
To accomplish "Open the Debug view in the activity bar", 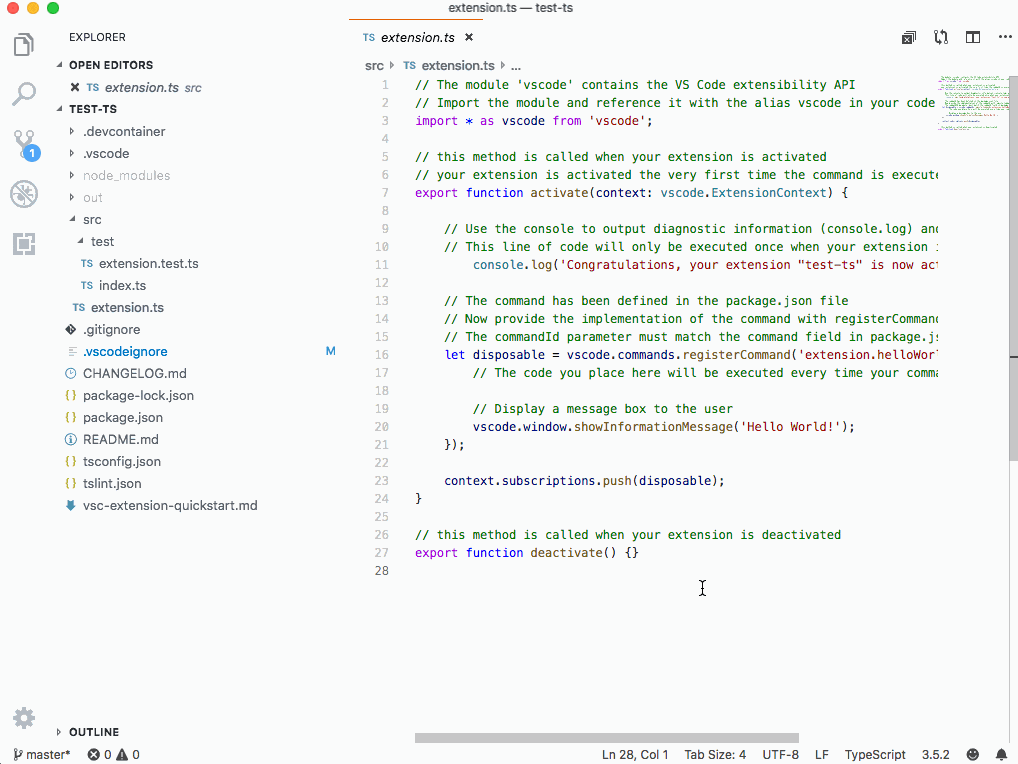I will tap(23, 194).
